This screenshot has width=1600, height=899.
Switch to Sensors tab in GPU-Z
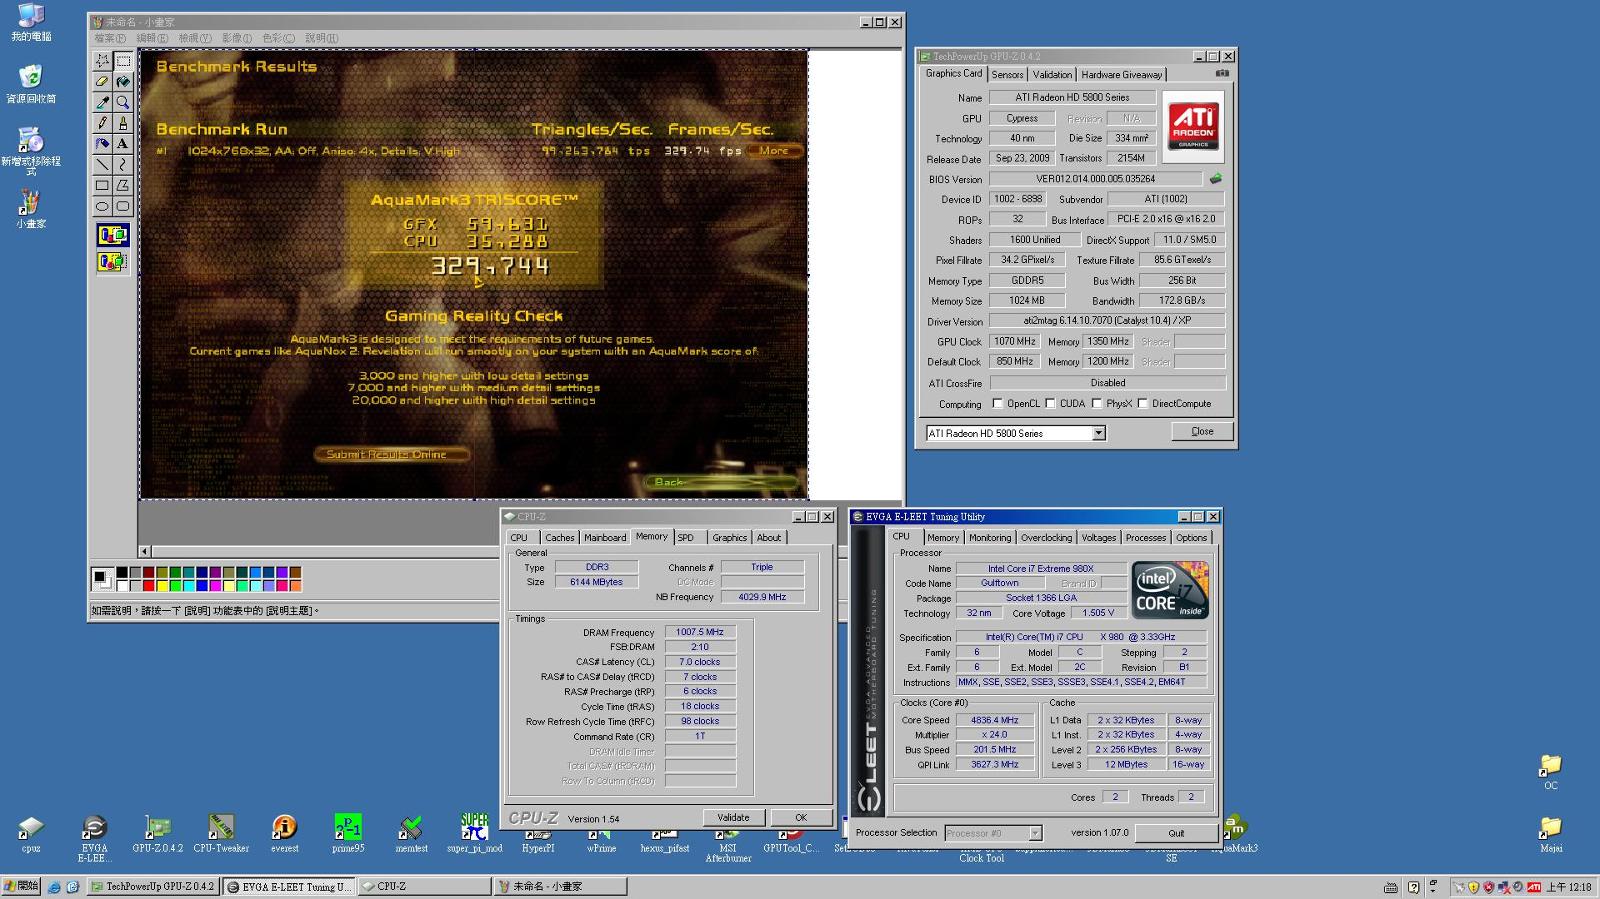click(1007, 75)
